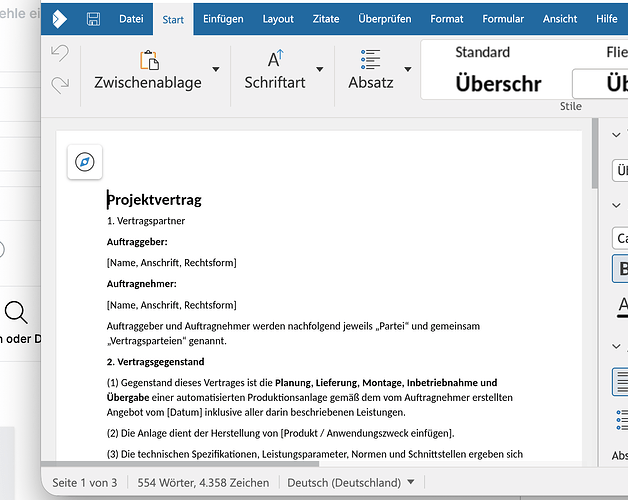
Task: Click the style name field in side panel
Action: click(x=620, y=170)
